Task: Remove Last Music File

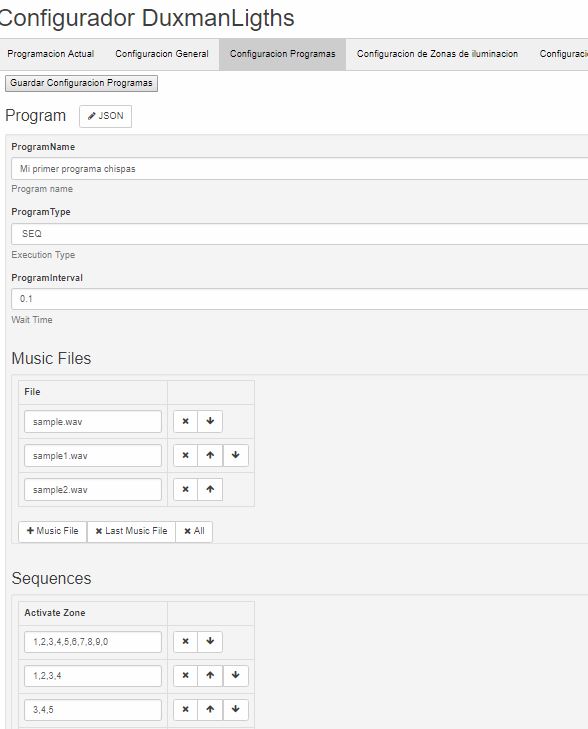Action: click(x=131, y=531)
